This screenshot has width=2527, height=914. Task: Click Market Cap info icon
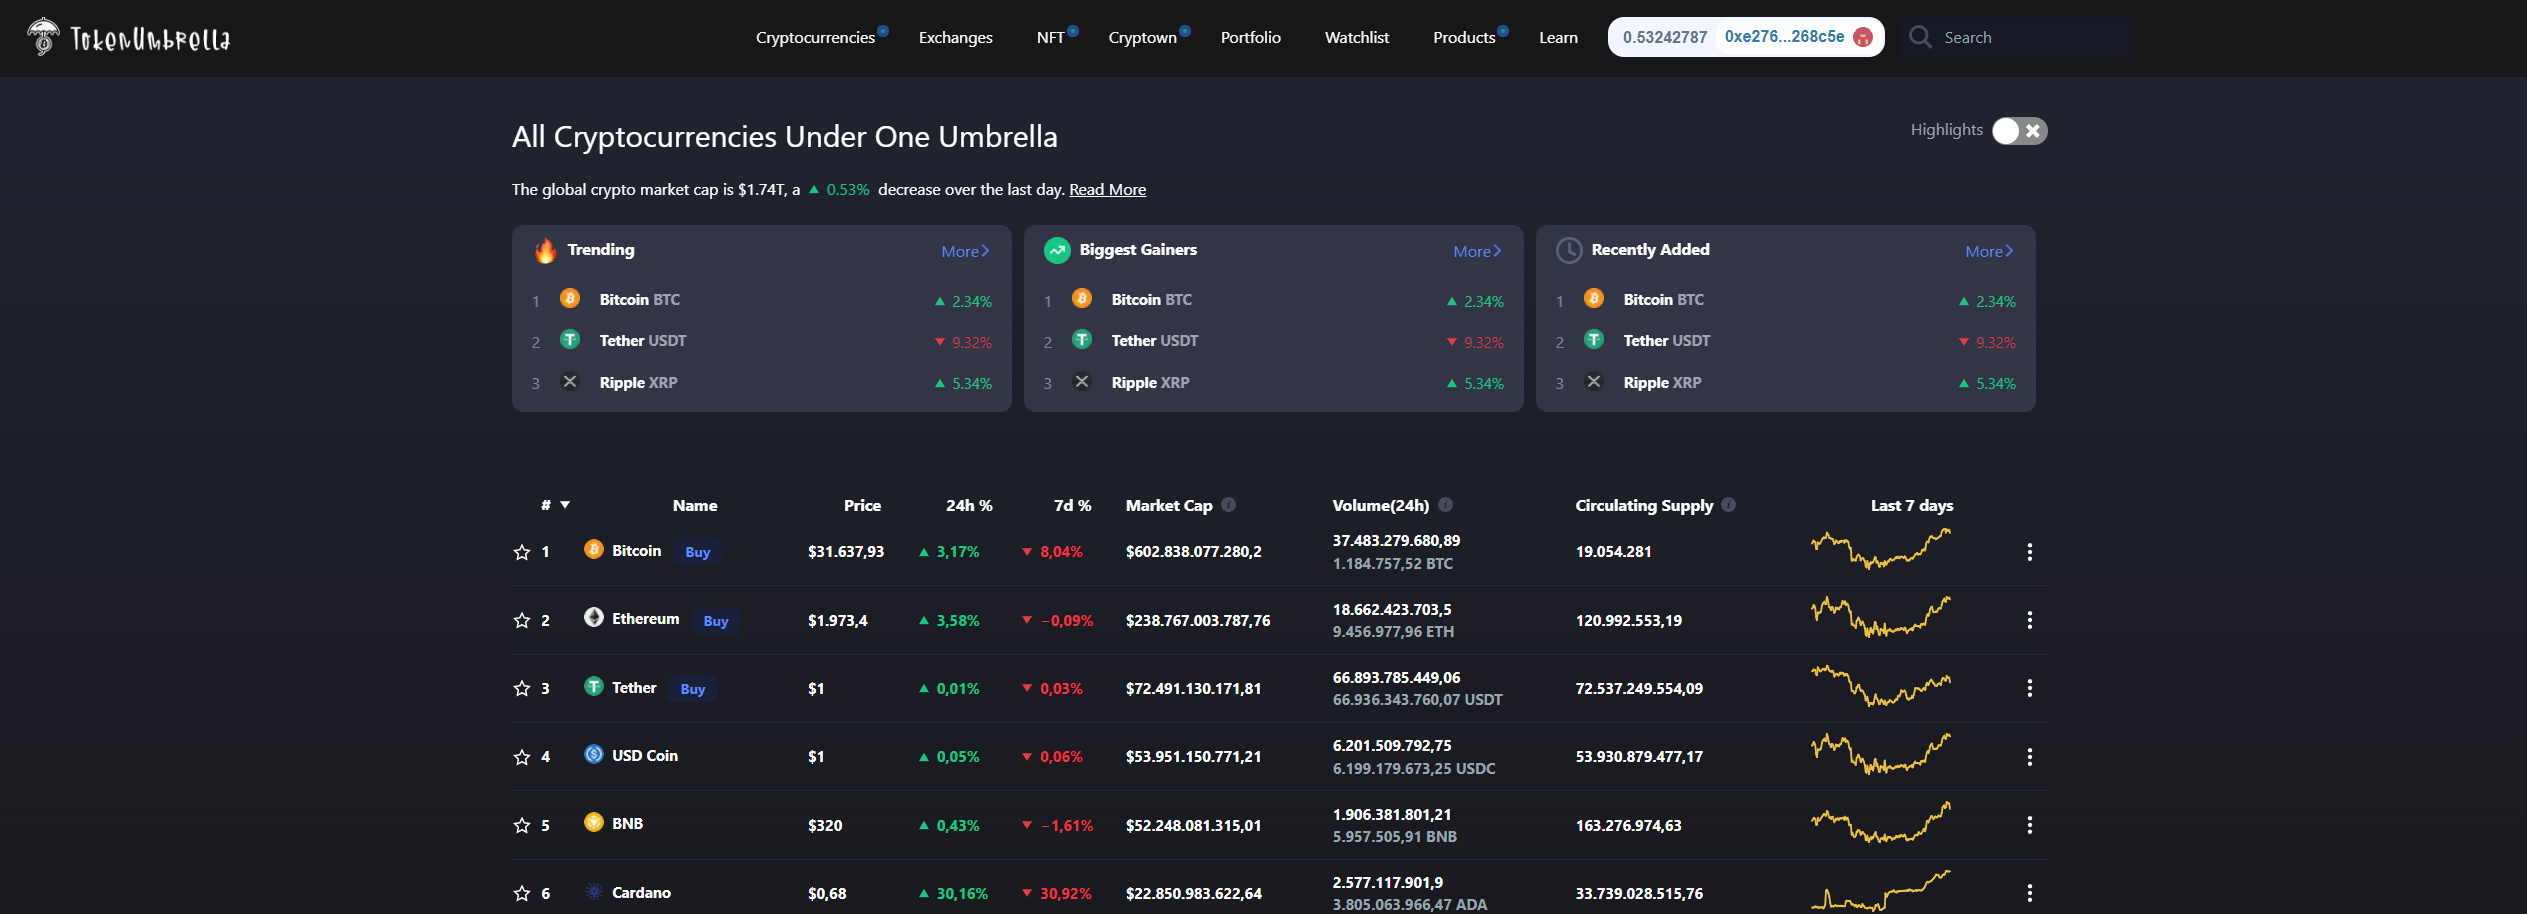(x=1228, y=505)
